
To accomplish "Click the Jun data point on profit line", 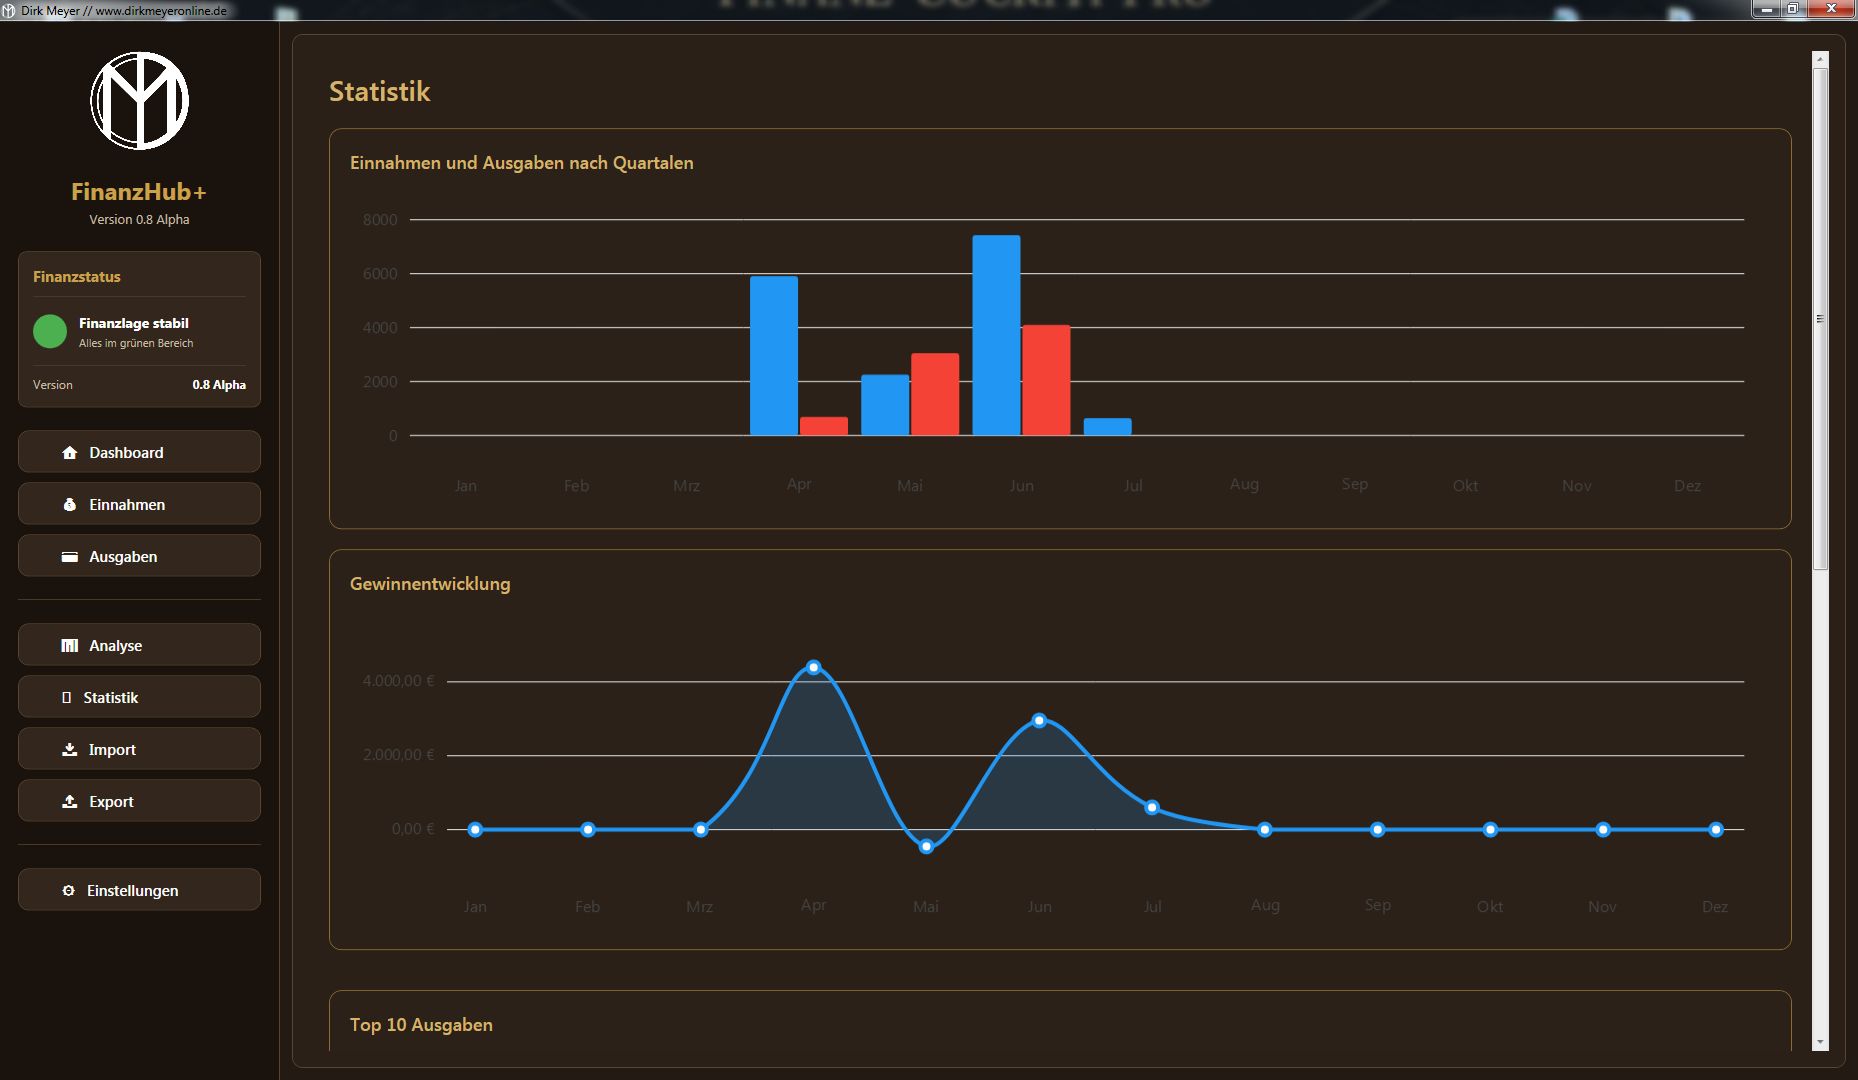I will [1039, 720].
